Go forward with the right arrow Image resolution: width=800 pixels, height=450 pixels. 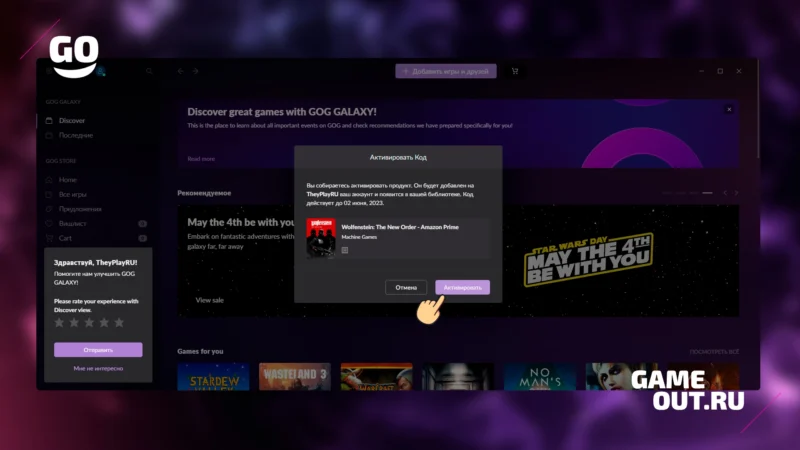[x=195, y=71]
